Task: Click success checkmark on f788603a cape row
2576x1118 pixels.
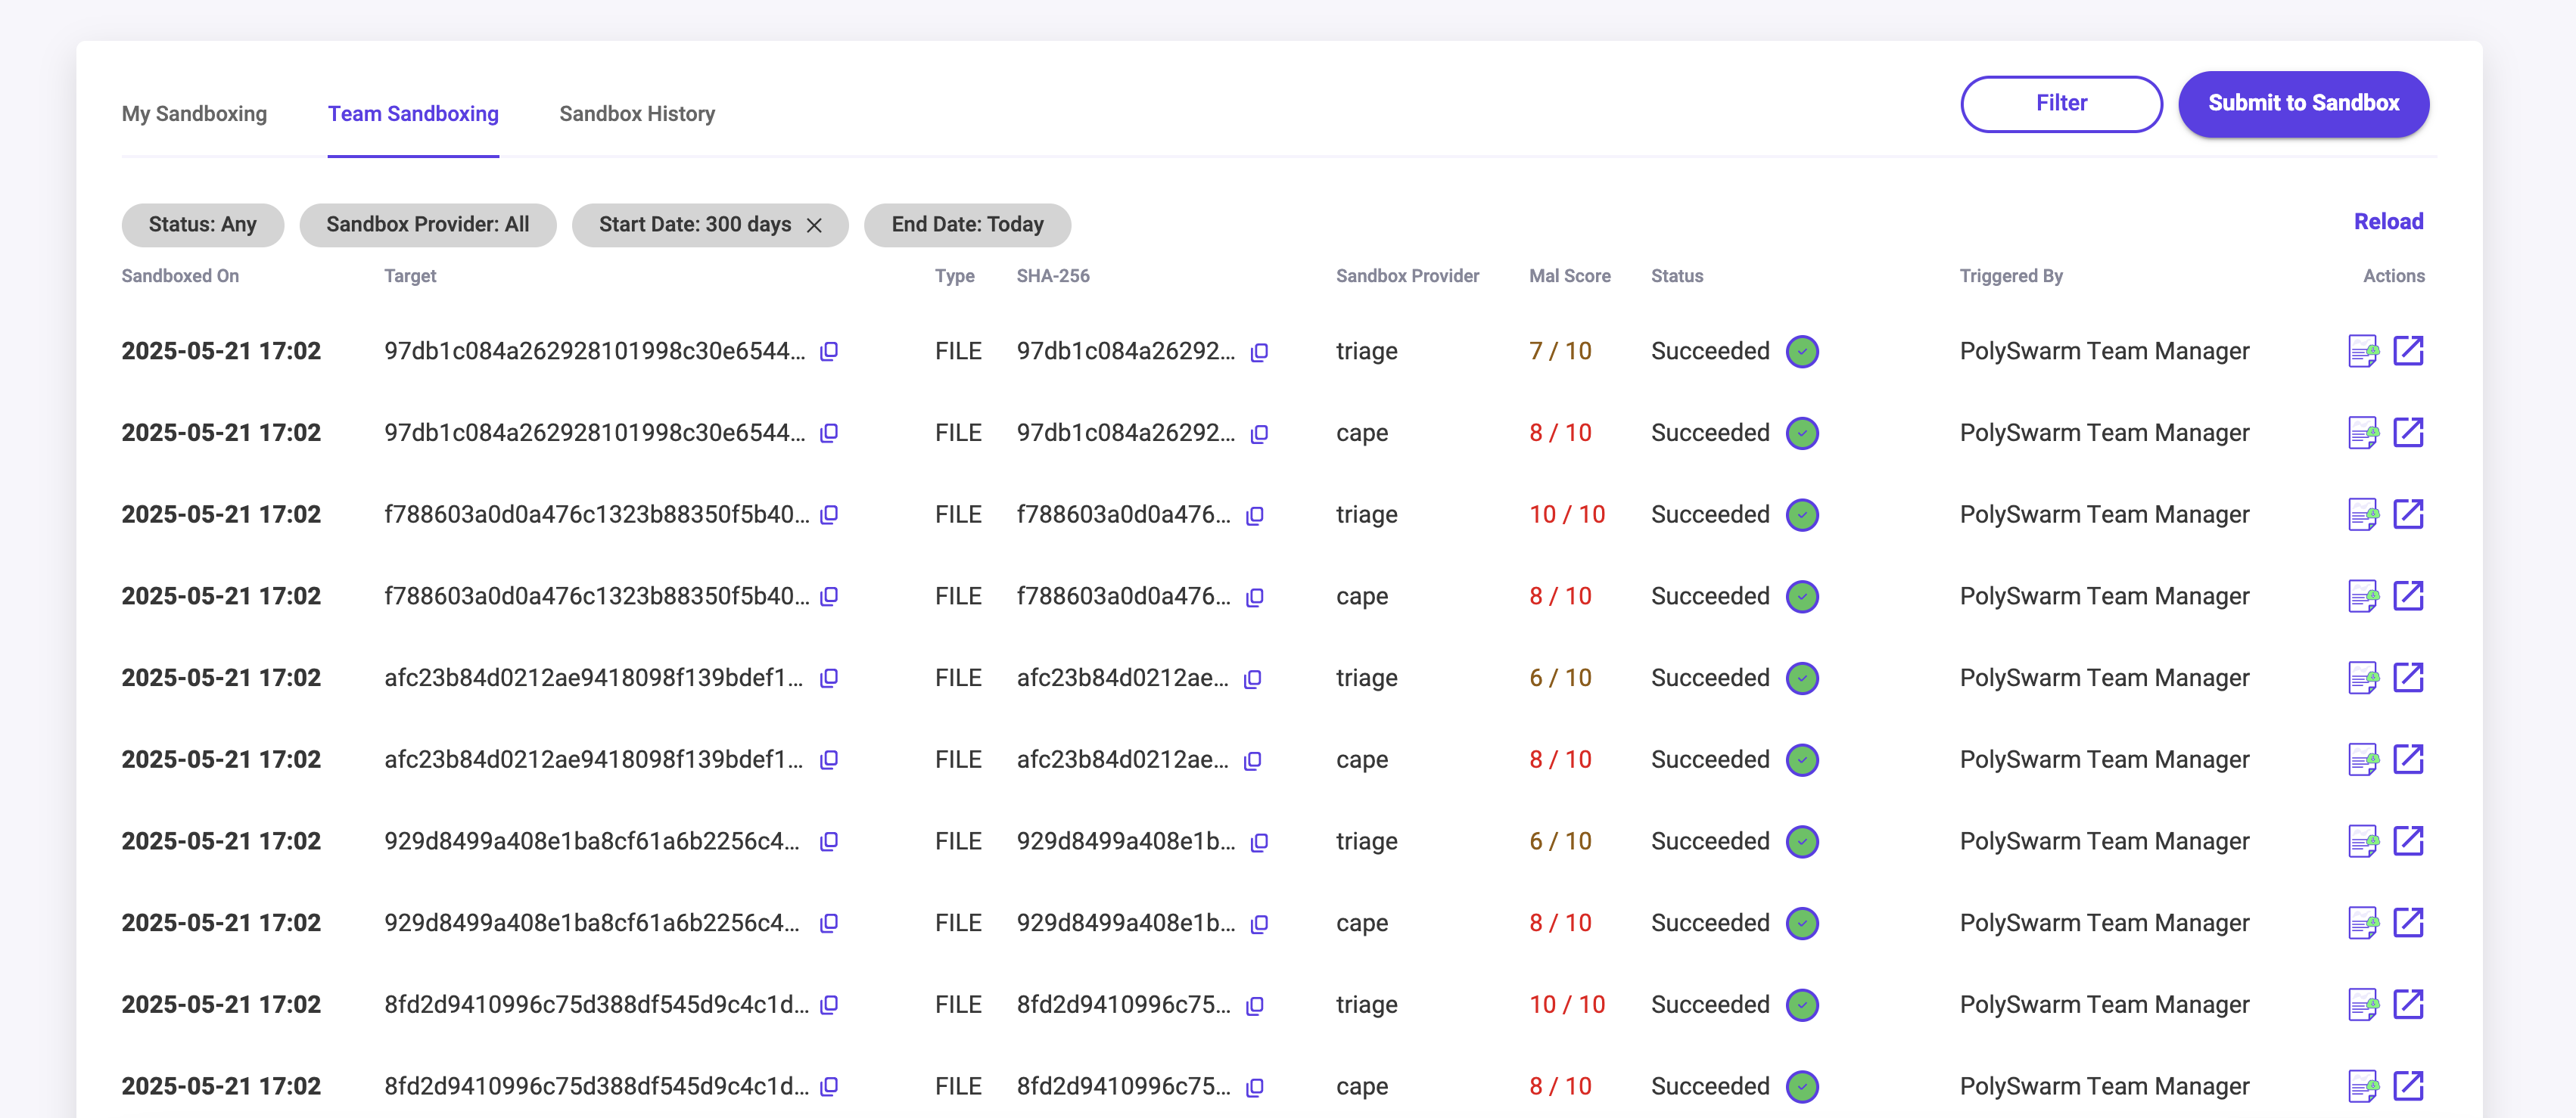Action: (x=1802, y=597)
